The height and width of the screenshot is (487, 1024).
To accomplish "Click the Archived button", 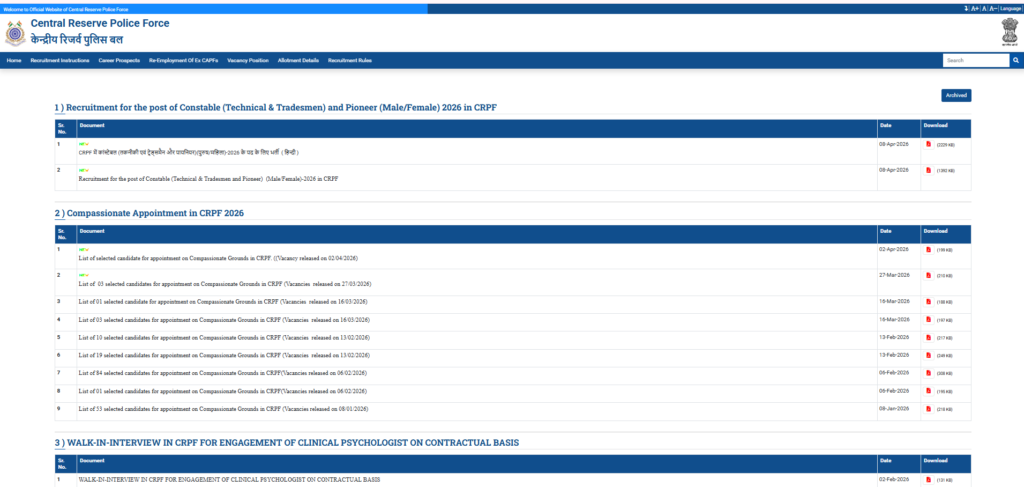I will [955, 95].
